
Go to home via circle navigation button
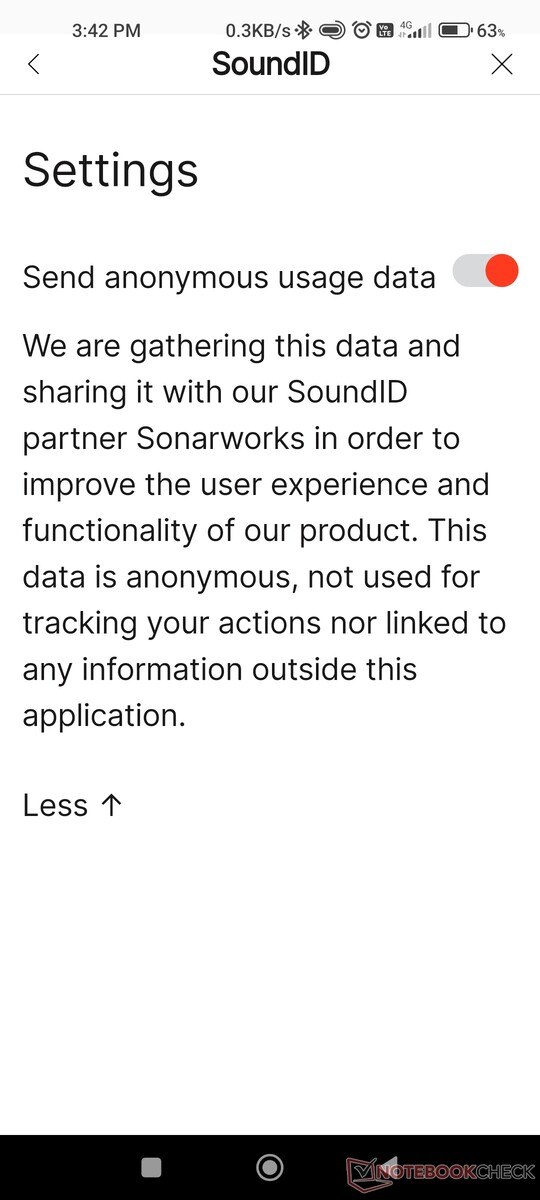270,1167
